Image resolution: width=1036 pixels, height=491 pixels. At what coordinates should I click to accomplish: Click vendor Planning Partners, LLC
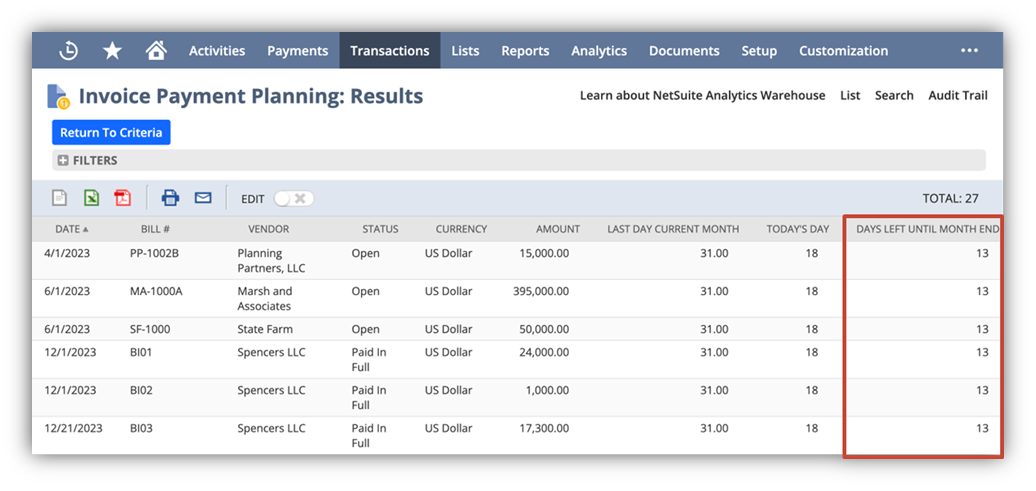271,261
